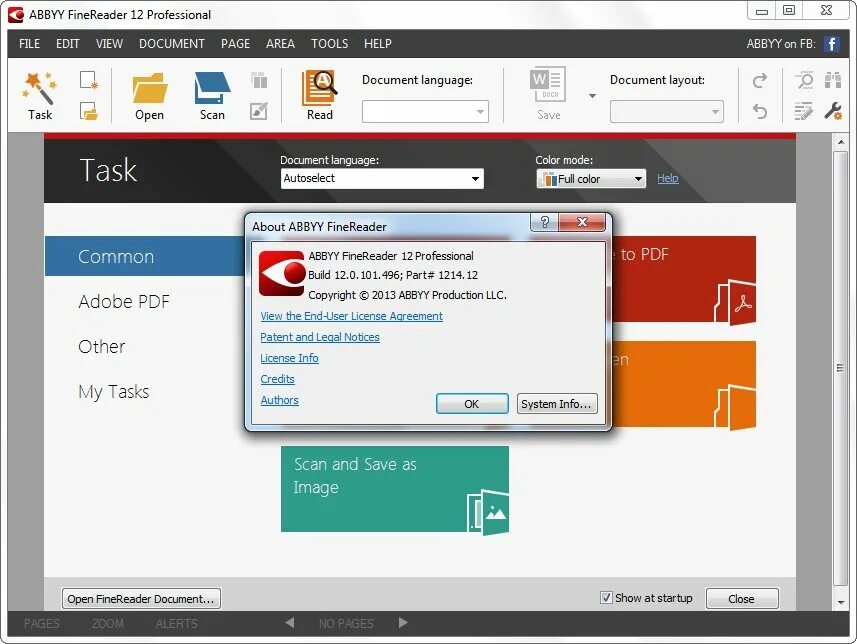Click OK in About dialog

click(472, 404)
